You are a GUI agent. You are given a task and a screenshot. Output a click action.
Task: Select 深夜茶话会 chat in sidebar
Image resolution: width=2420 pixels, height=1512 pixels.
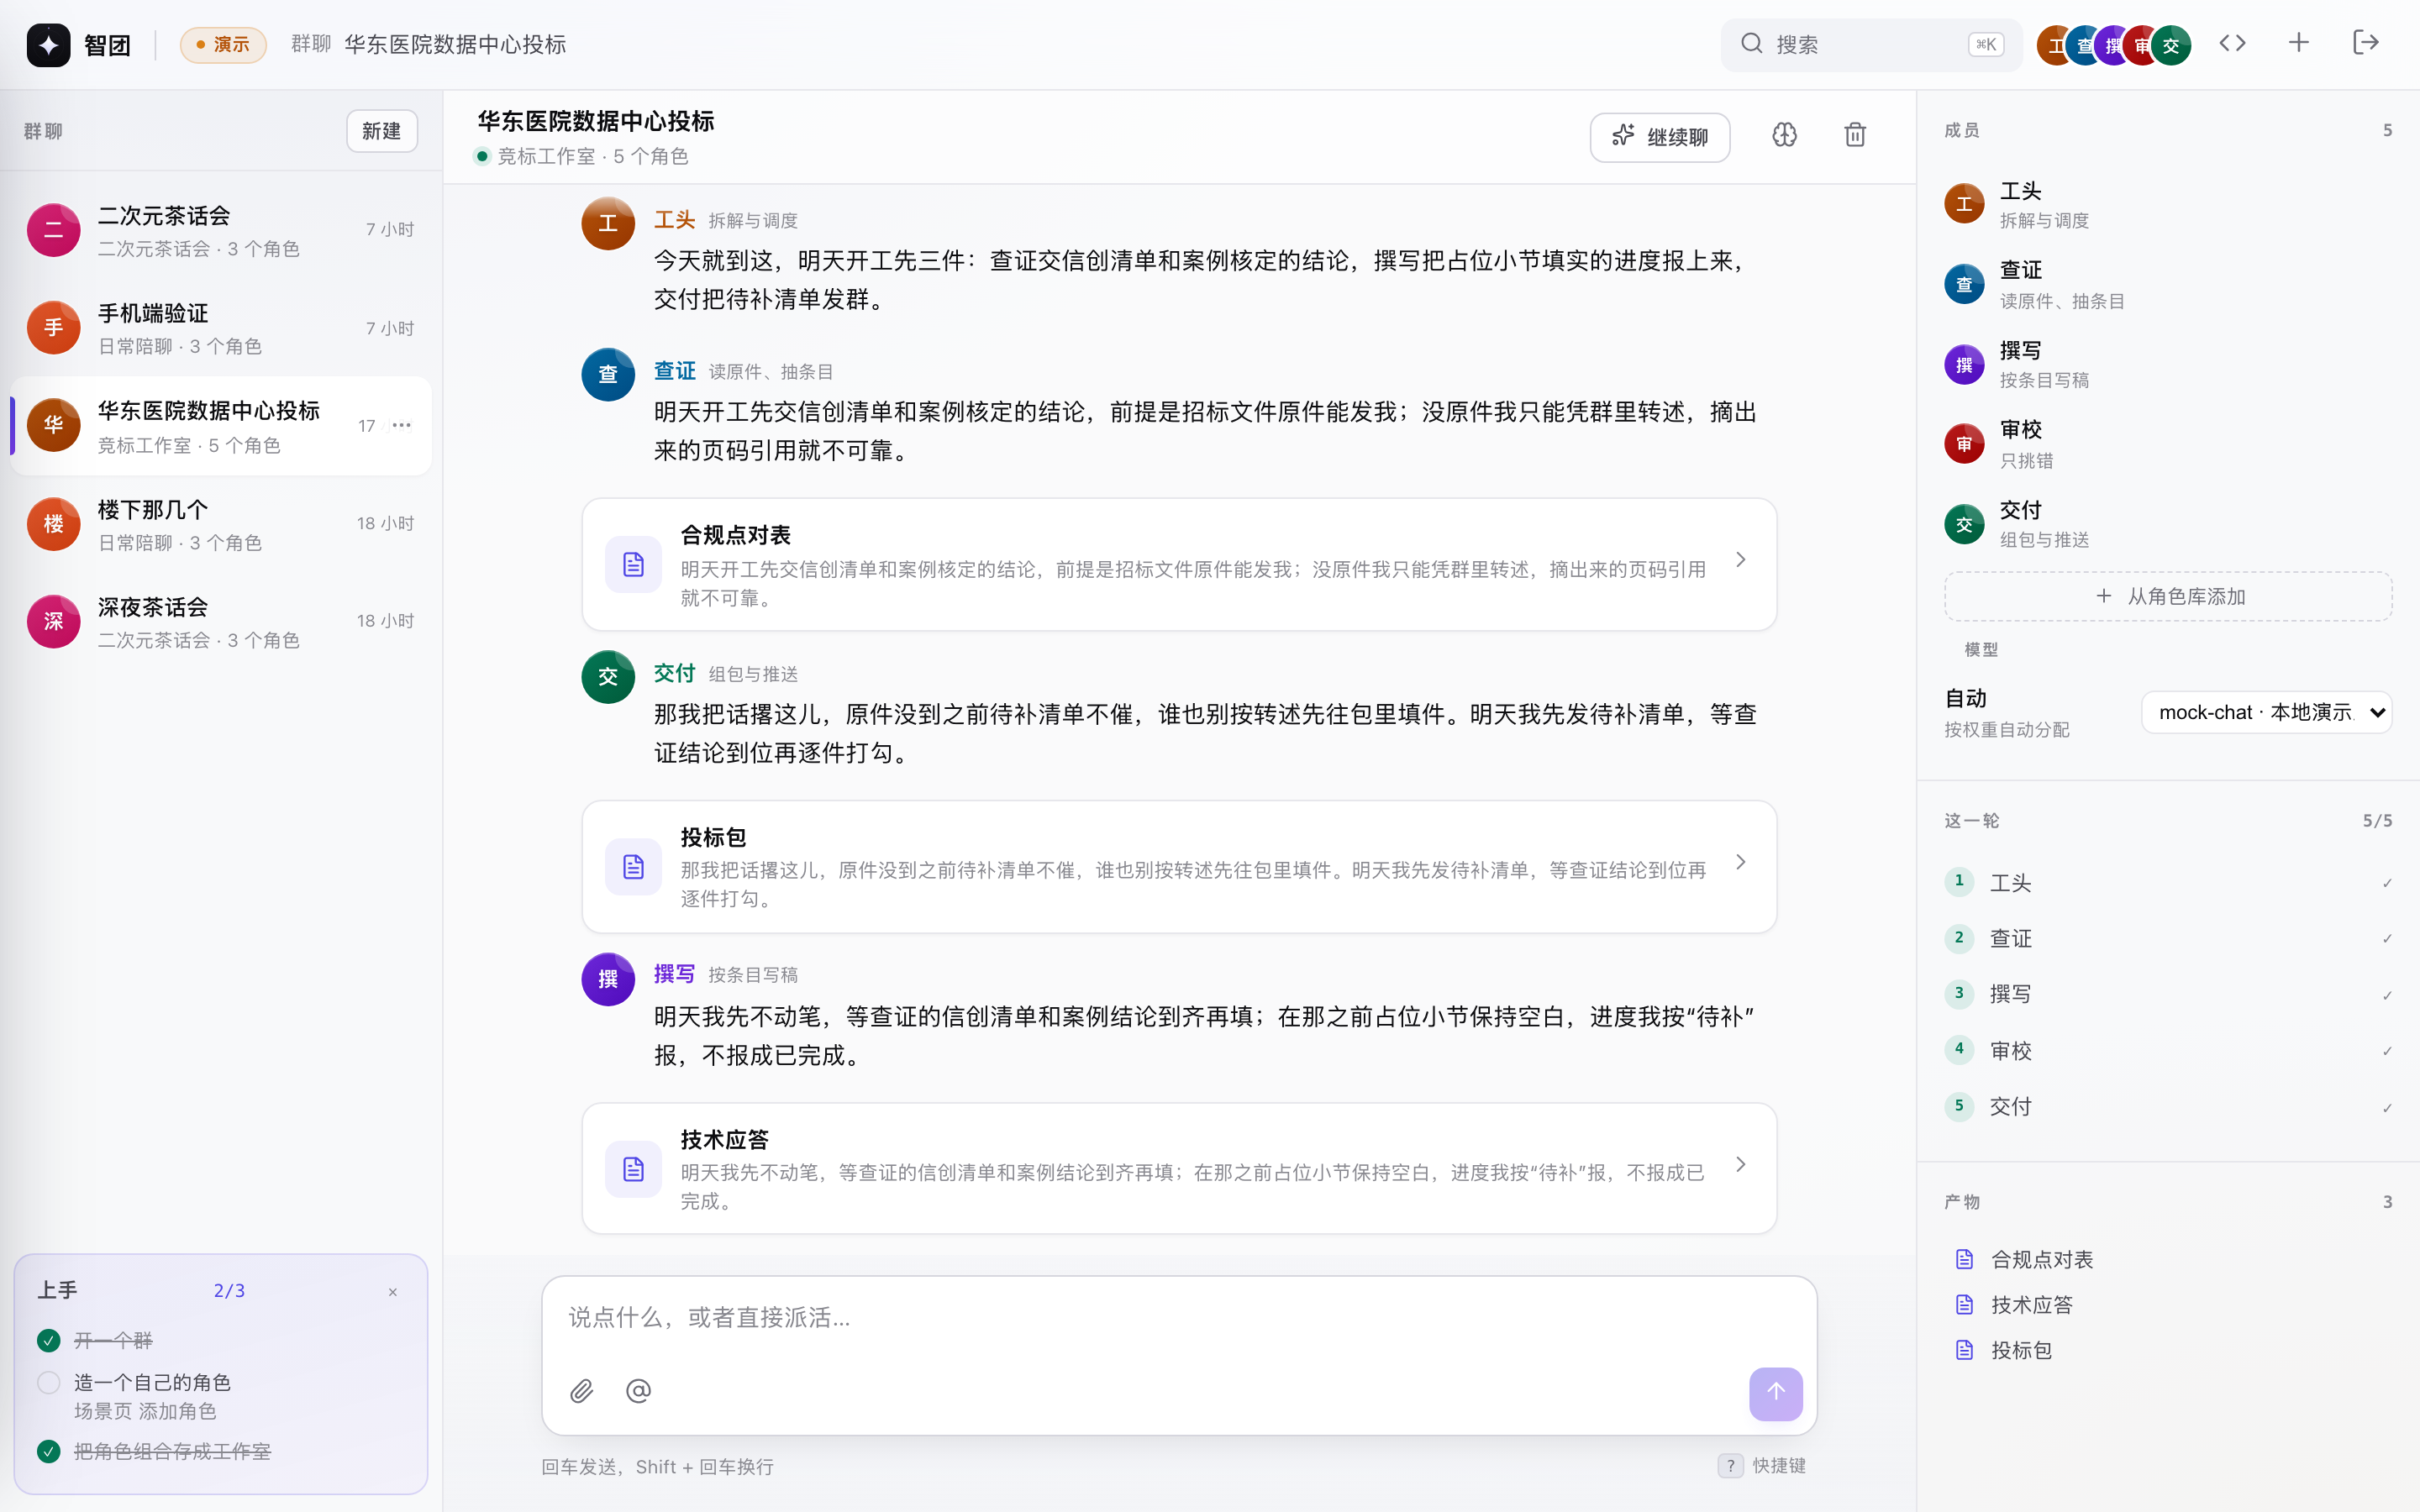[221, 622]
